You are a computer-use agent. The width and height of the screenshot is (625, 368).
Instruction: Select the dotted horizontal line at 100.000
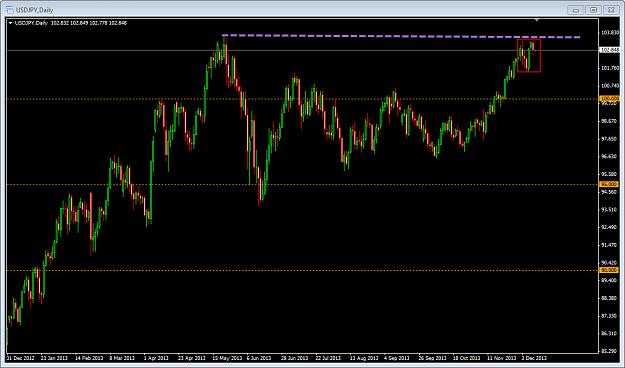point(303,98)
